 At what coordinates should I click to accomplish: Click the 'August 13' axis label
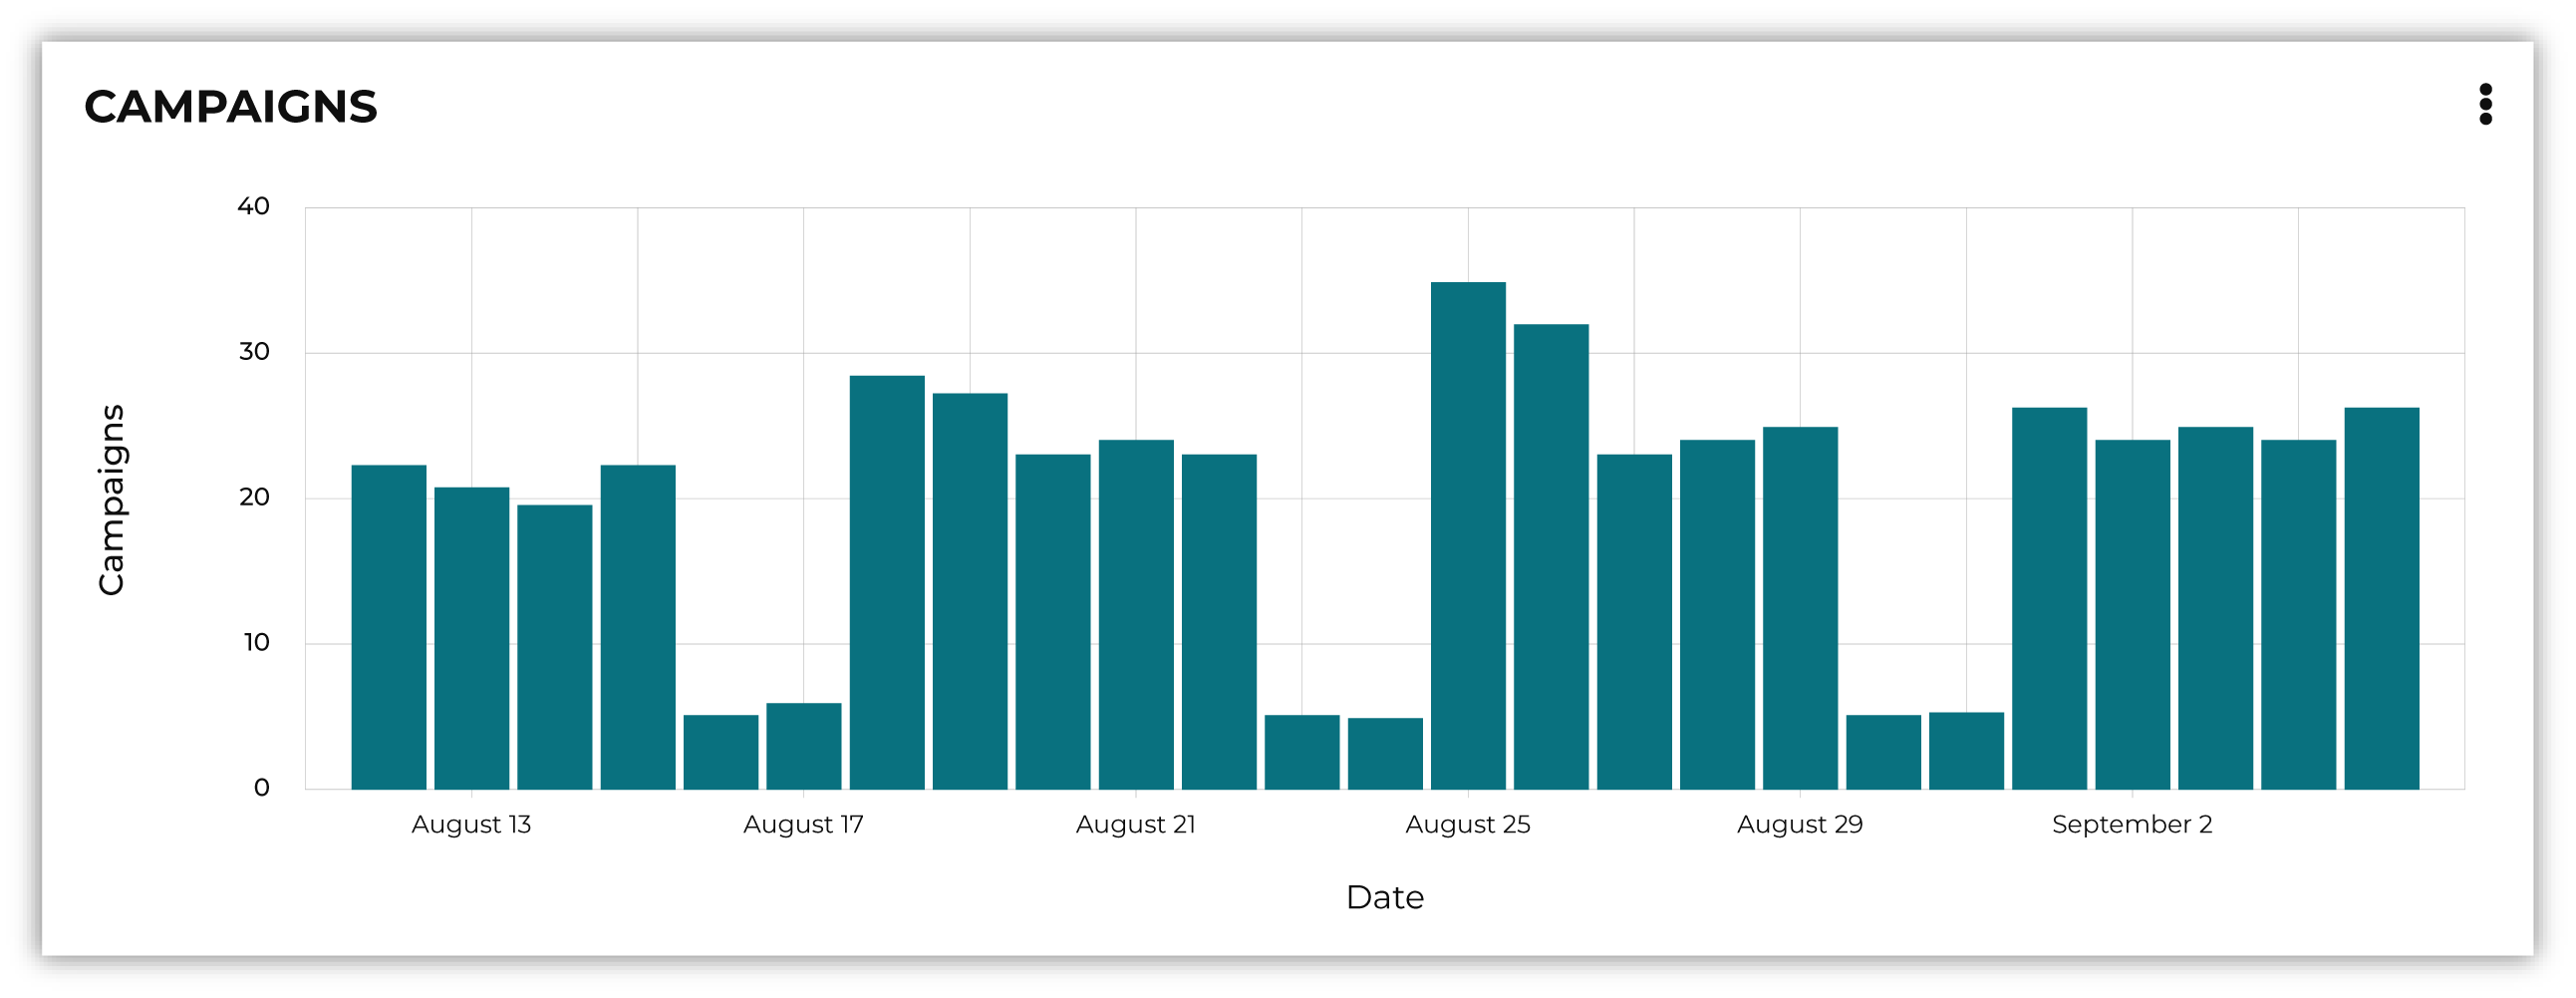coord(471,825)
